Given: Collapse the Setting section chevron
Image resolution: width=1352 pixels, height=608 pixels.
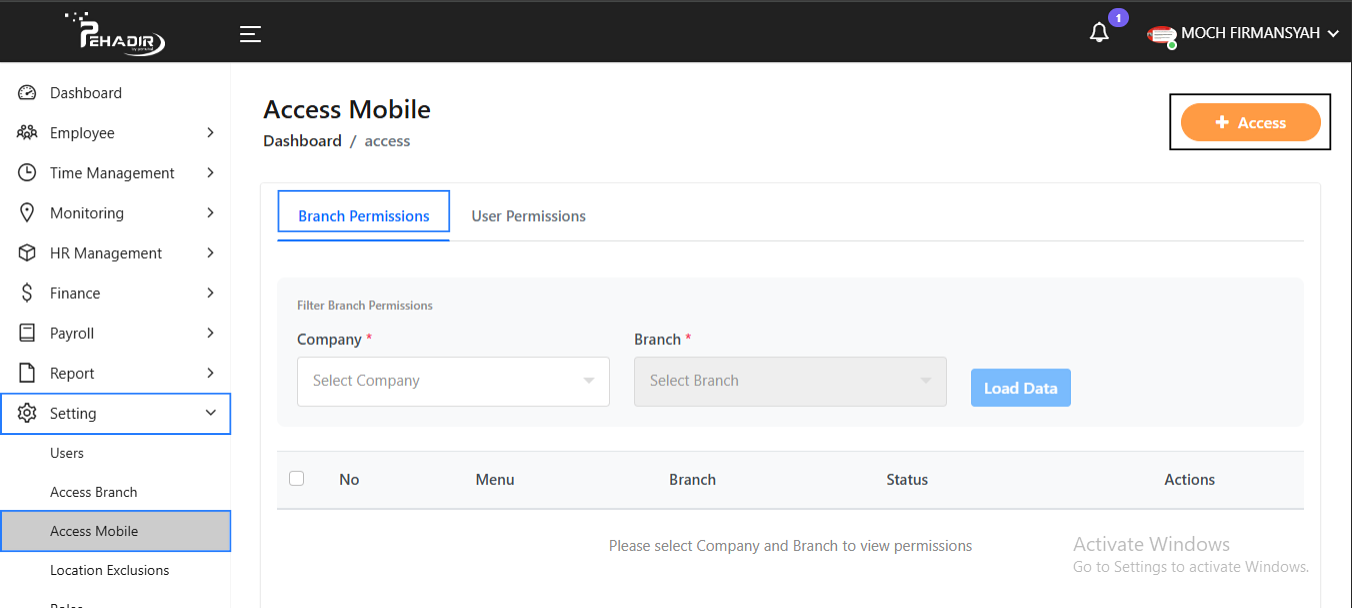Looking at the screenshot, I should pyautogui.click(x=210, y=412).
